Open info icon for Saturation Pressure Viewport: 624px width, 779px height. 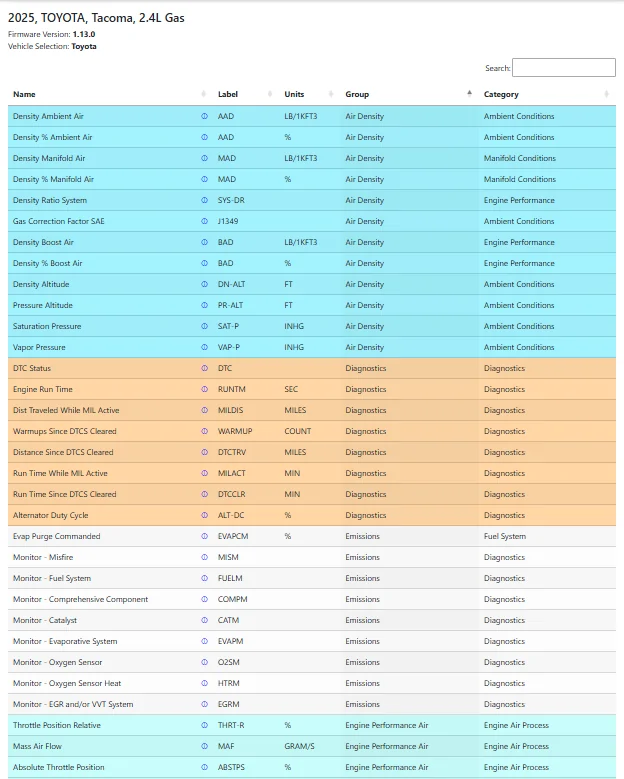[204, 326]
